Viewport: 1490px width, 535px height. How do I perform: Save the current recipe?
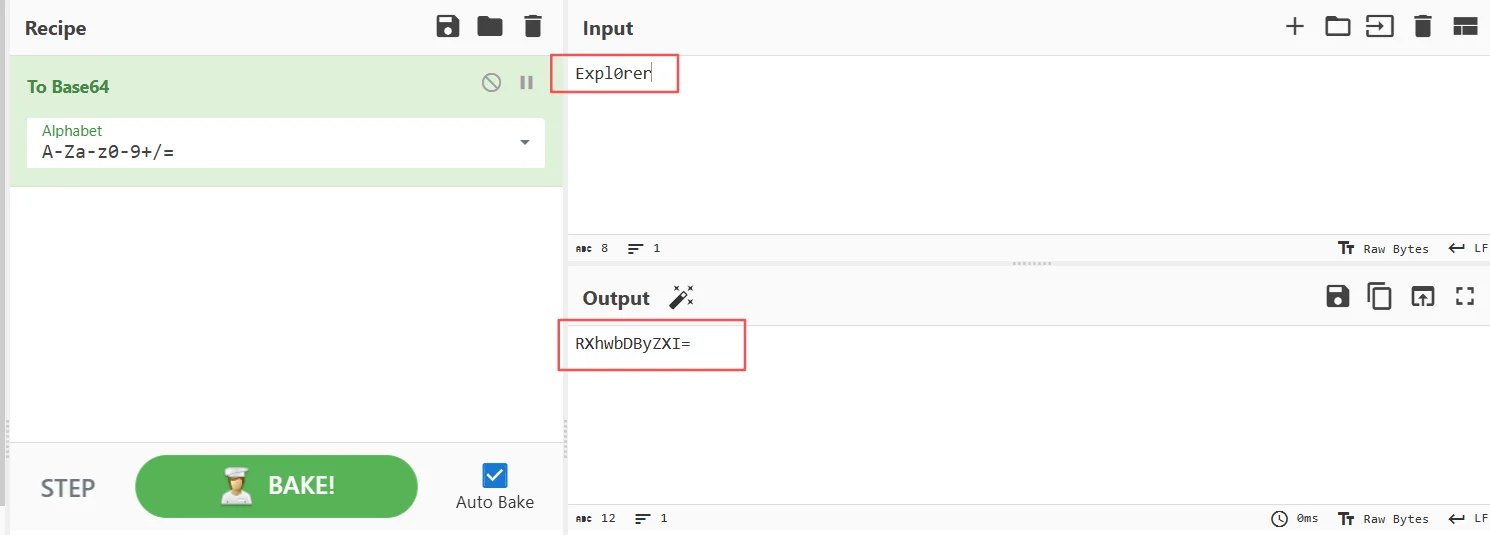[448, 27]
